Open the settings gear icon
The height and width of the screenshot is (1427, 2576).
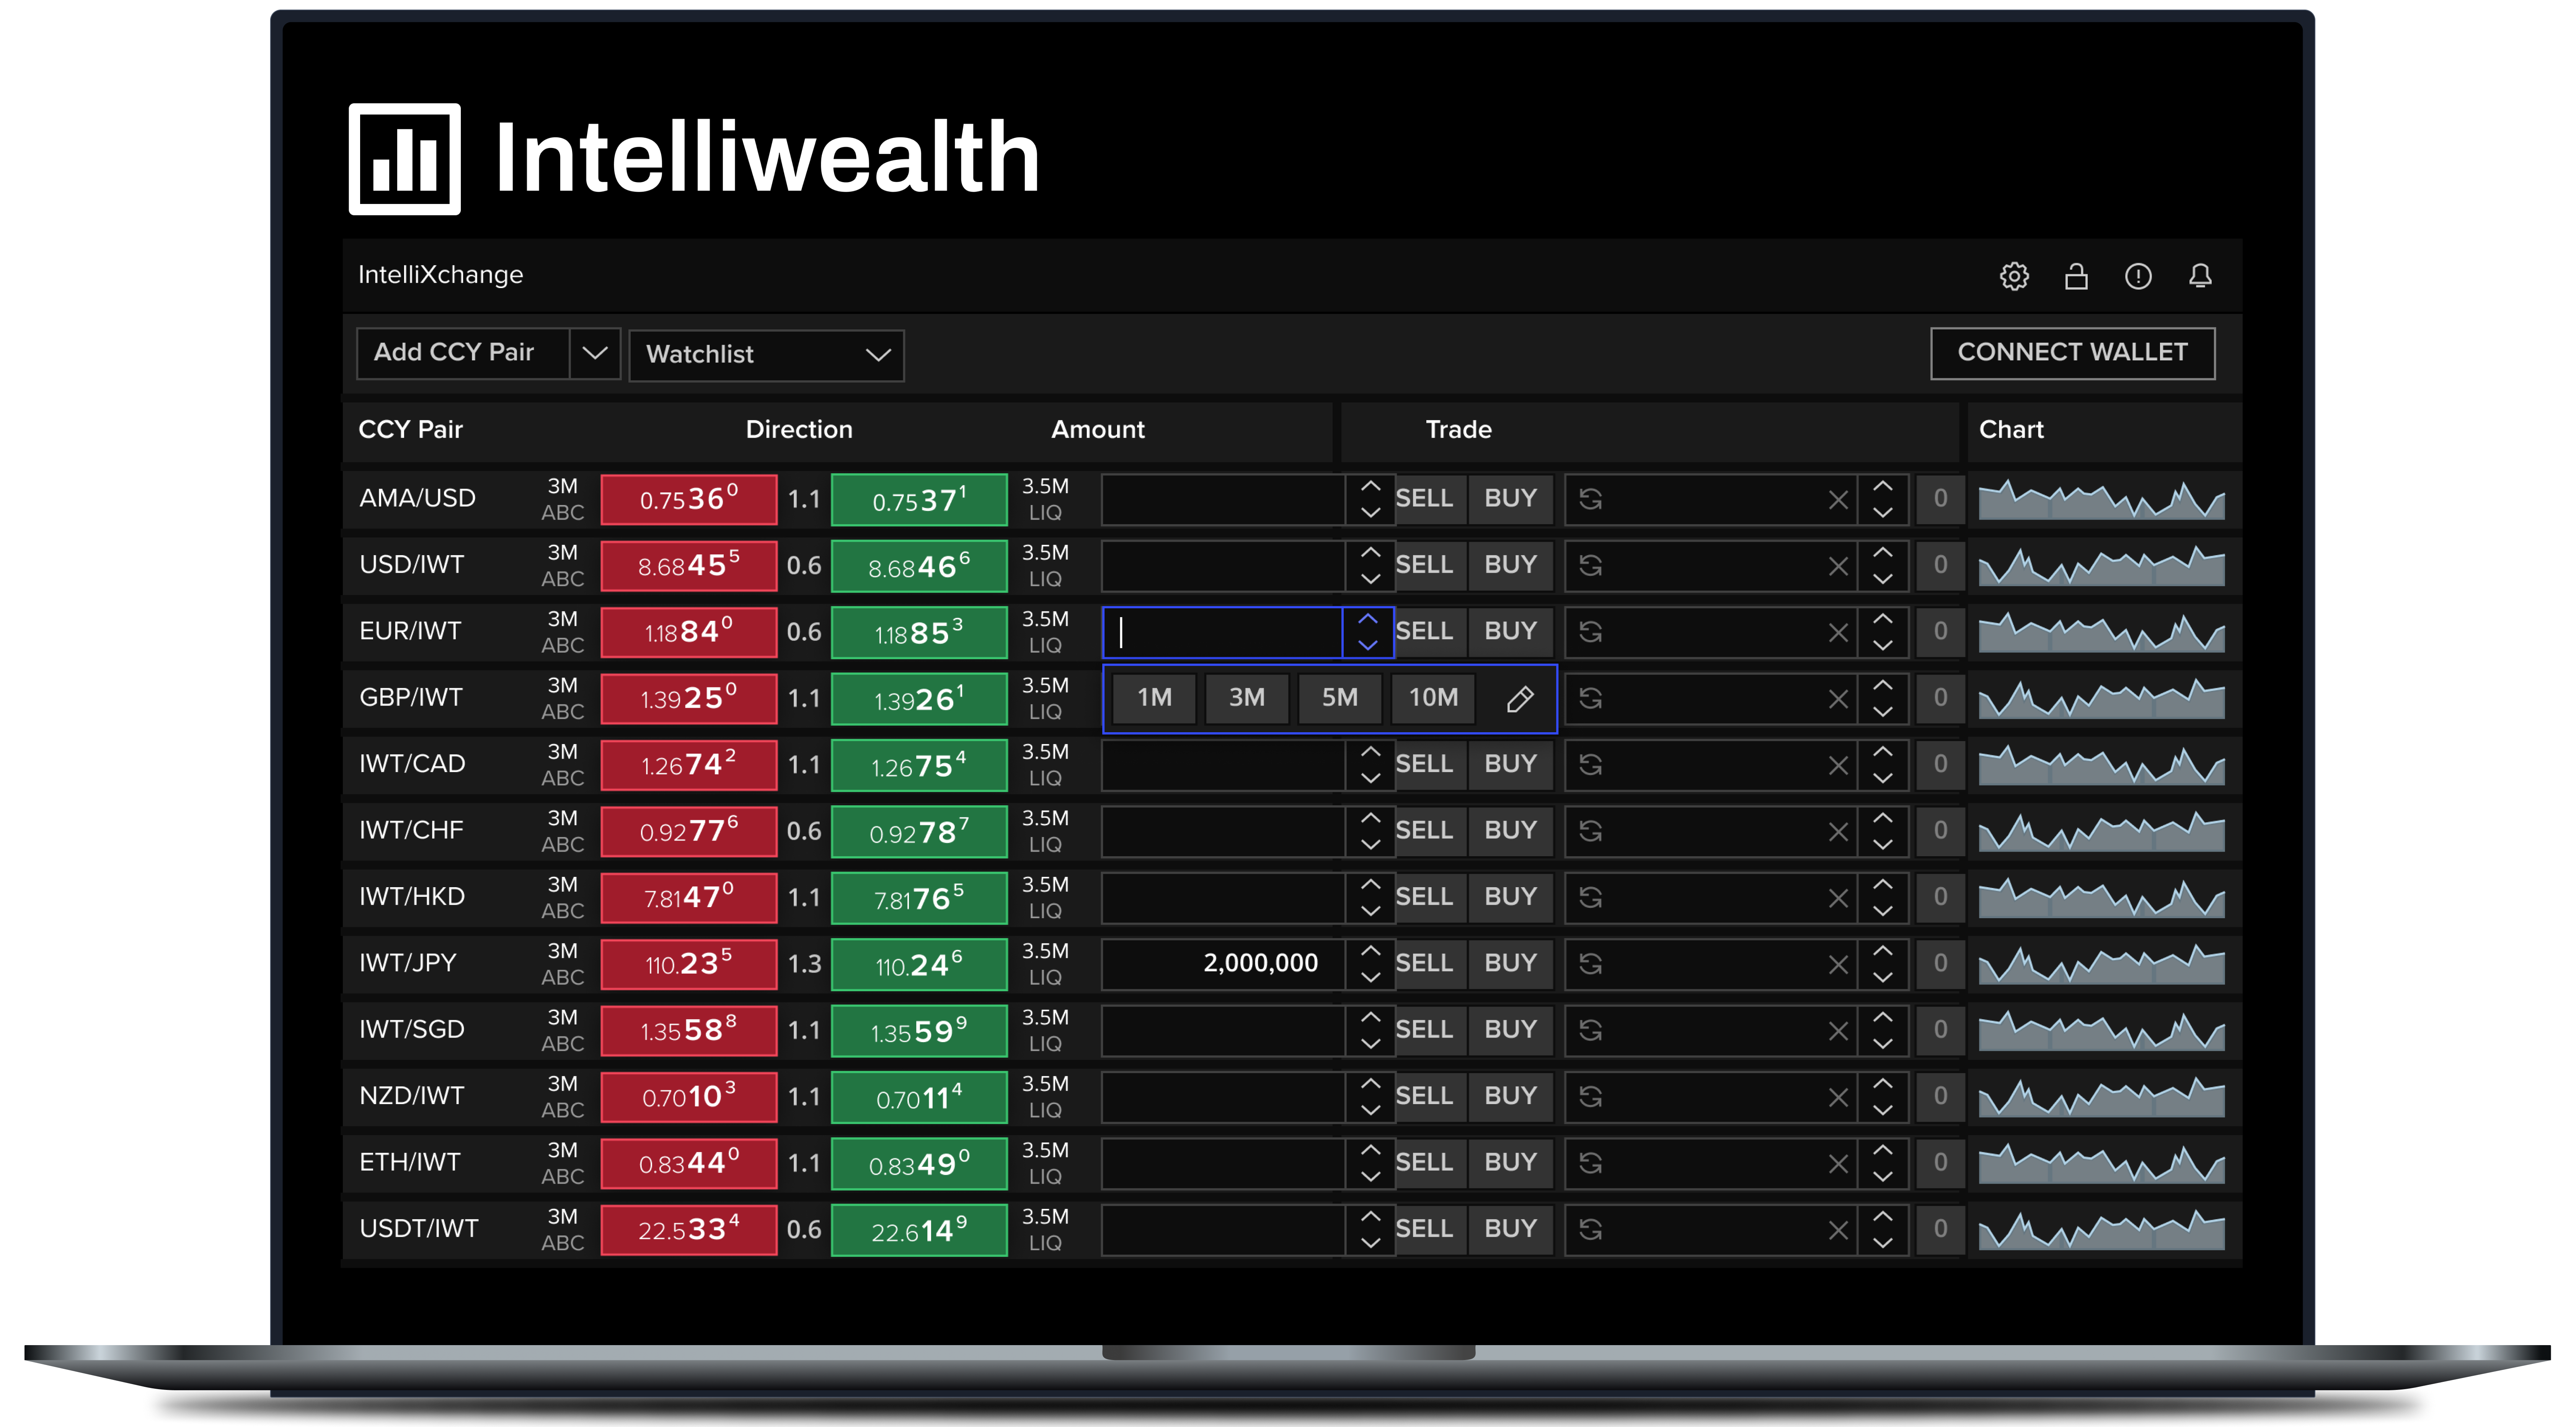point(2014,276)
